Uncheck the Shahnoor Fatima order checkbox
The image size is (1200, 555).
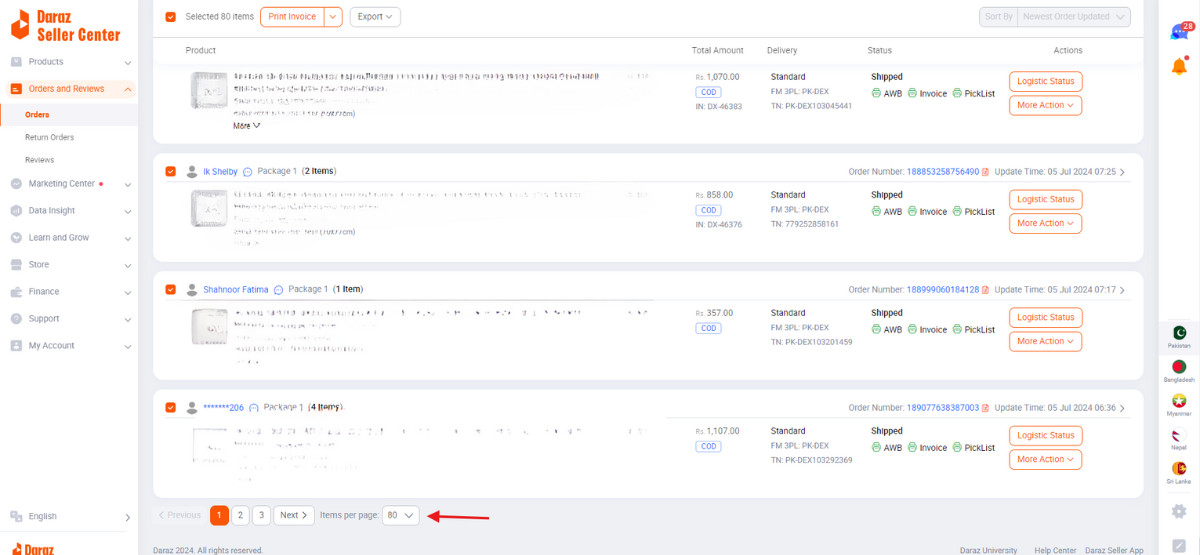(171, 290)
